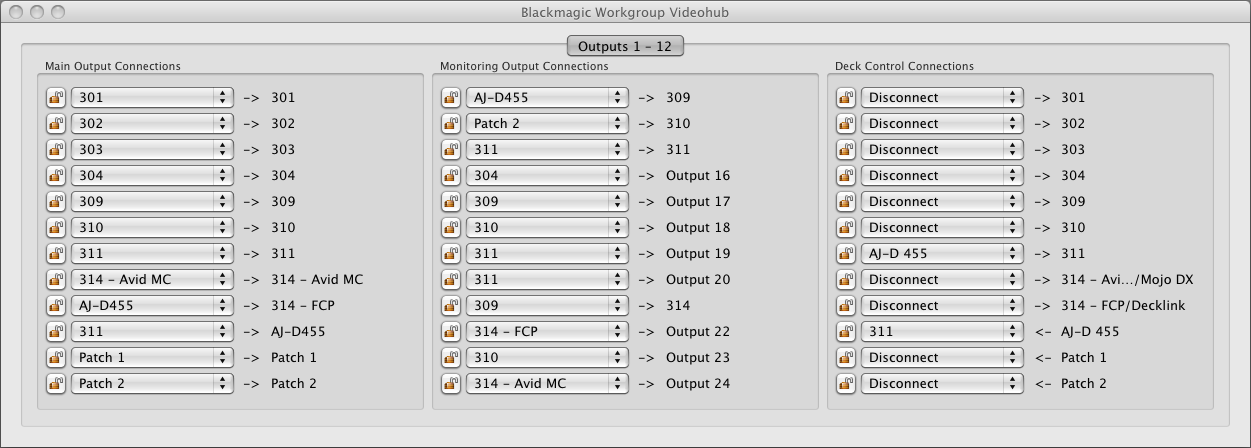This screenshot has height=448, width=1251.
Task: Toggle lock for Deck Control 301 row
Action: [846, 98]
